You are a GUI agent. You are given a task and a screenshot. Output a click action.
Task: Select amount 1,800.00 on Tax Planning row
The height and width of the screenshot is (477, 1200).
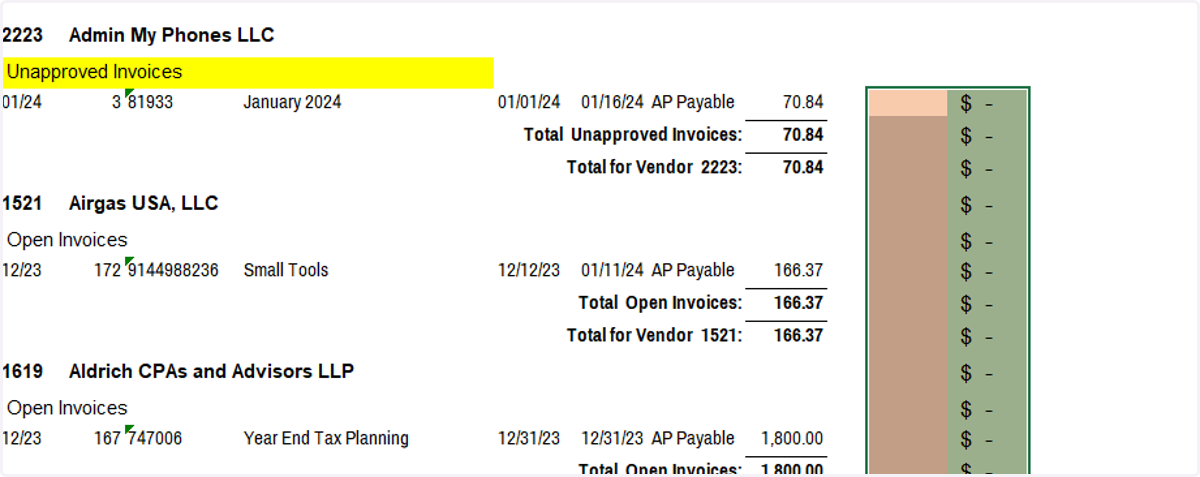click(x=792, y=438)
